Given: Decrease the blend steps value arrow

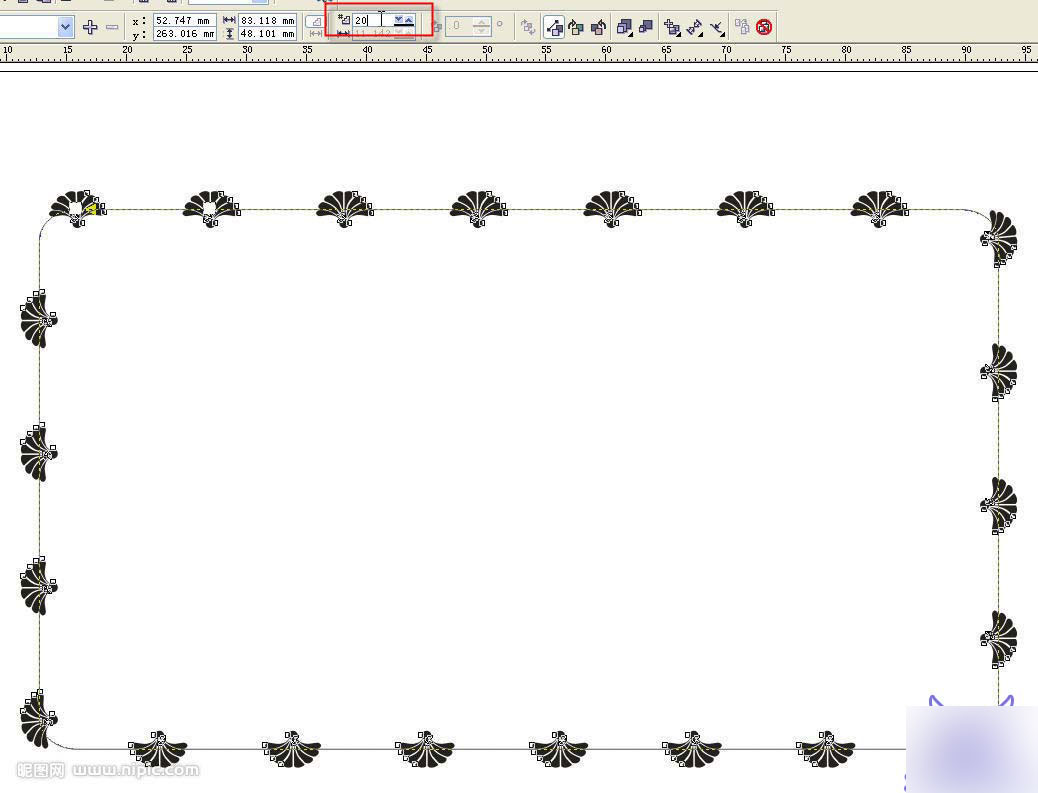Looking at the screenshot, I should [x=399, y=21].
